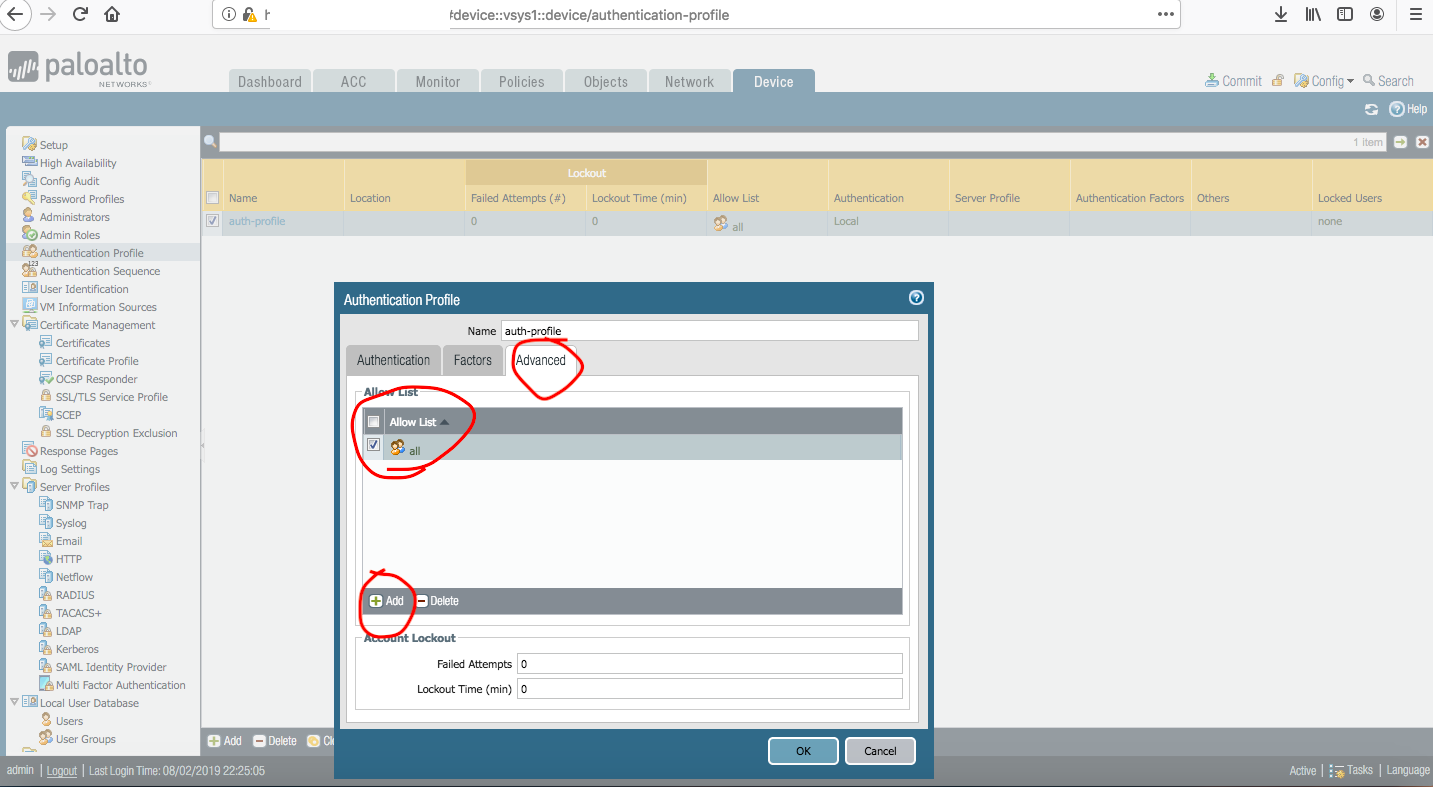Open Help via dialog question mark icon

point(915,298)
